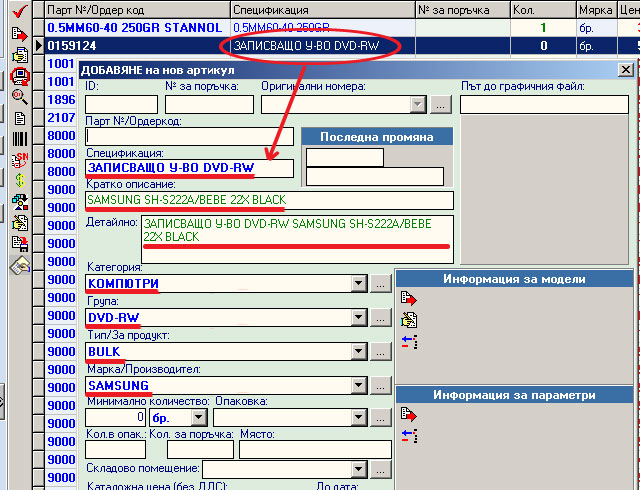Viewport: 640px width, 490px height.
Task: Open the Тип/За продукт dropdown showing BULK
Action: coord(358,351)
